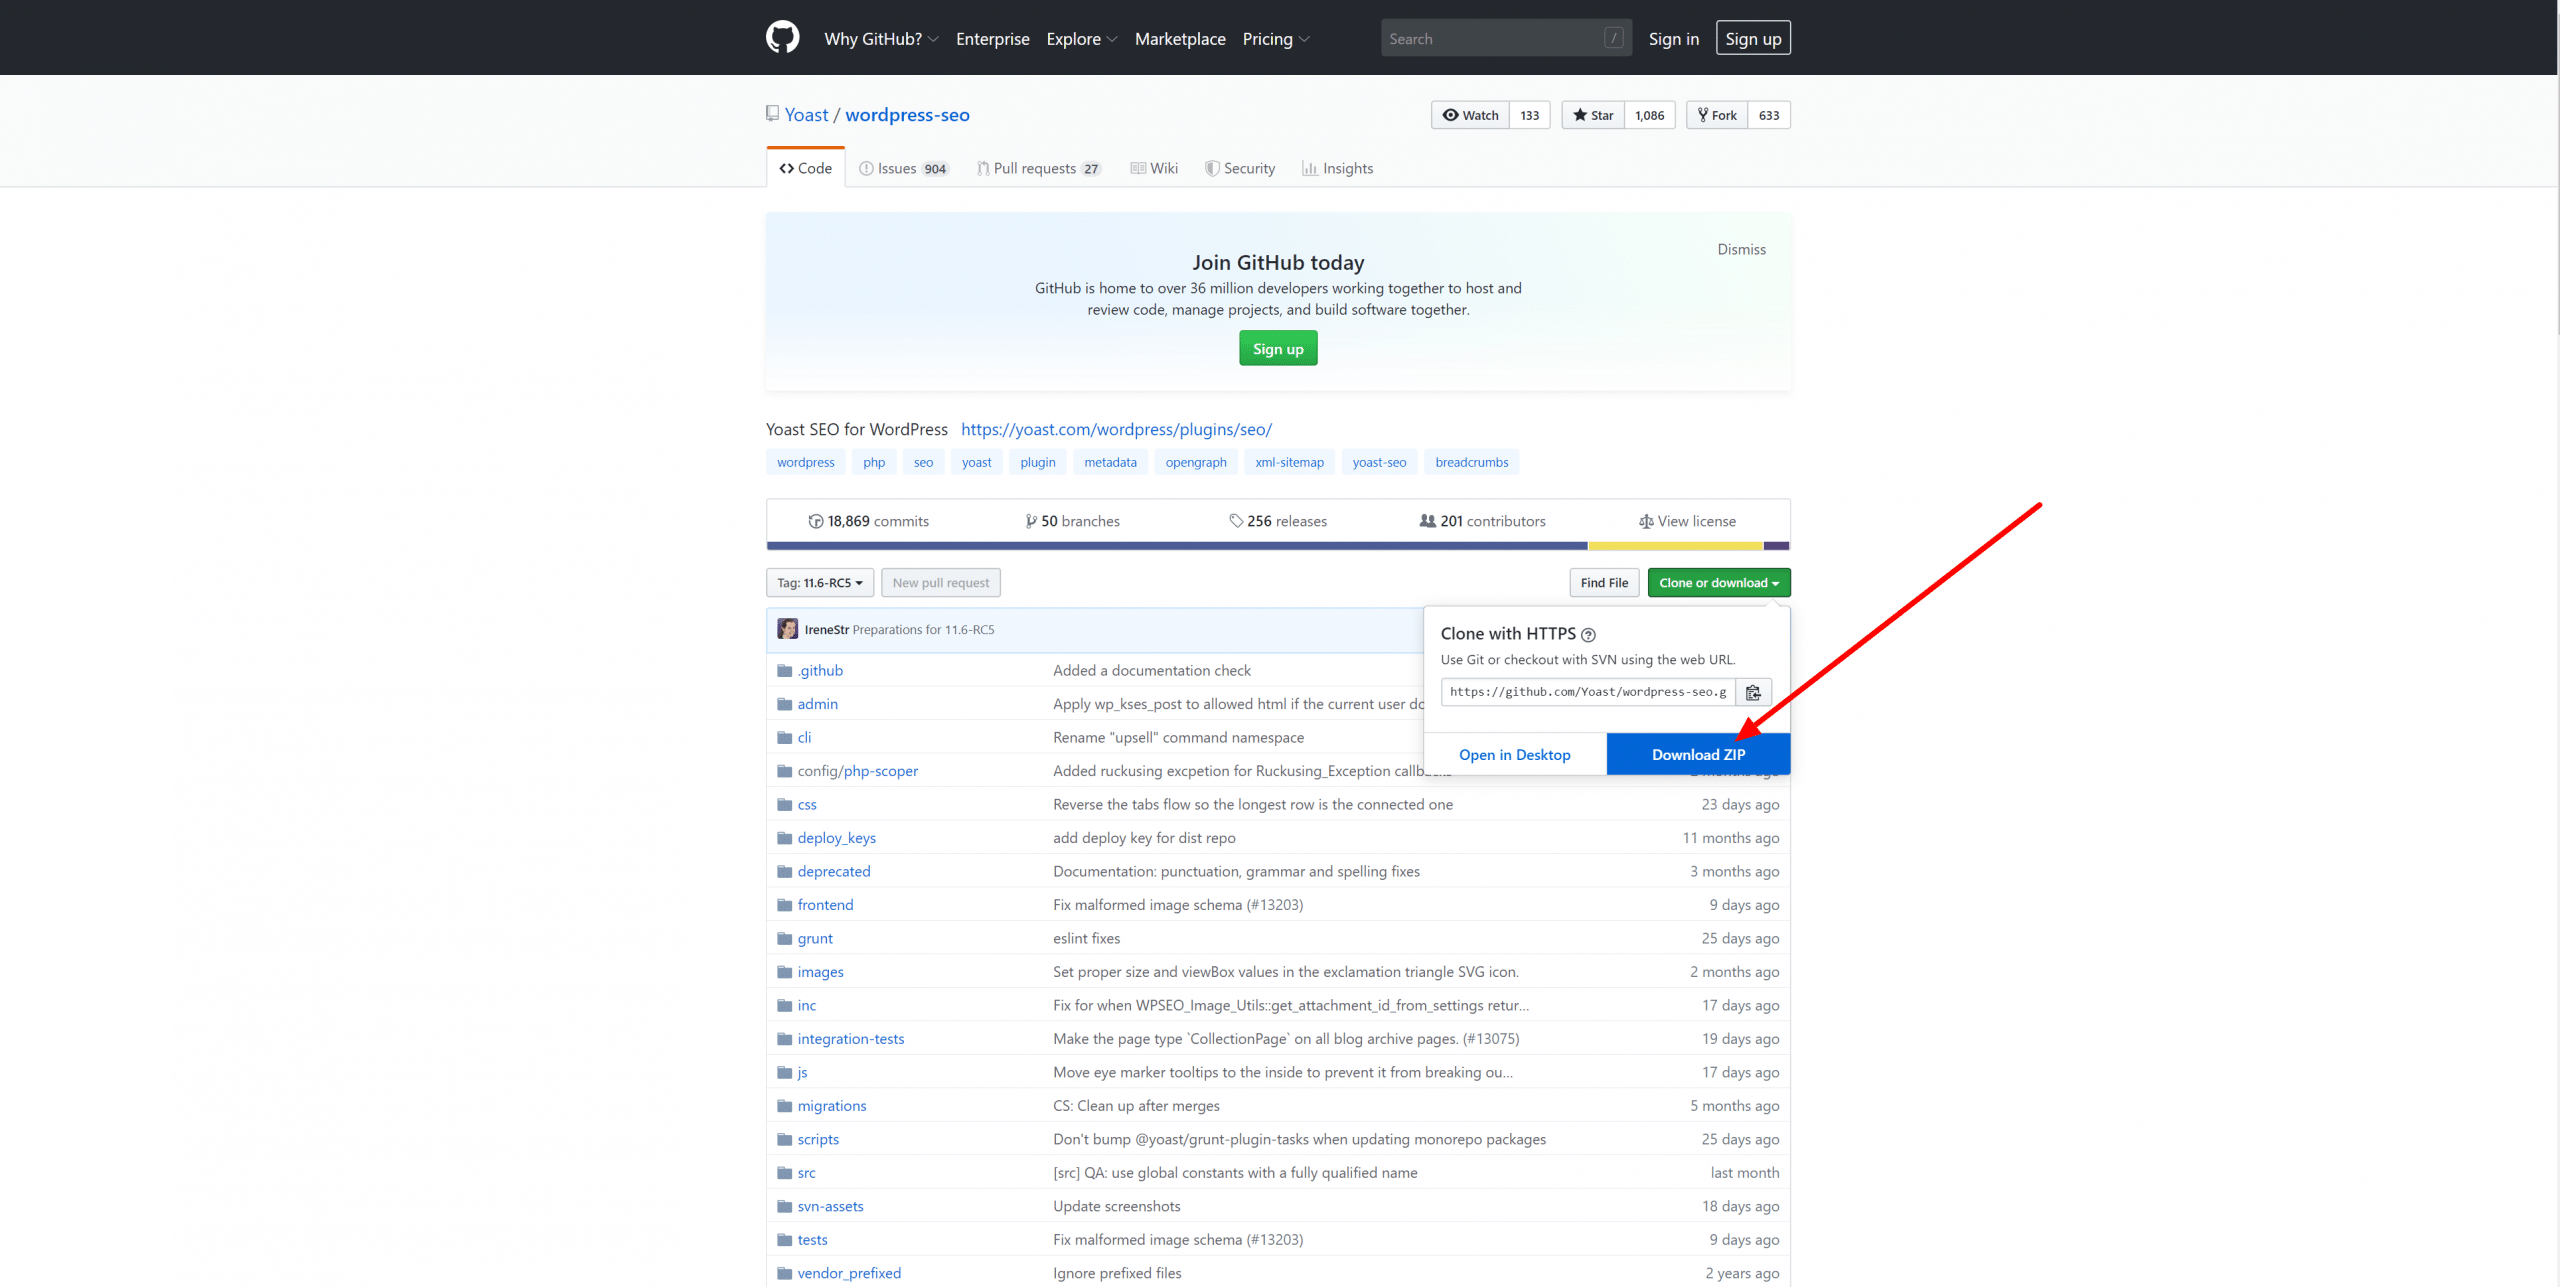Star the wordpress-seo repository
2560x1287 pixels.
1593,115
